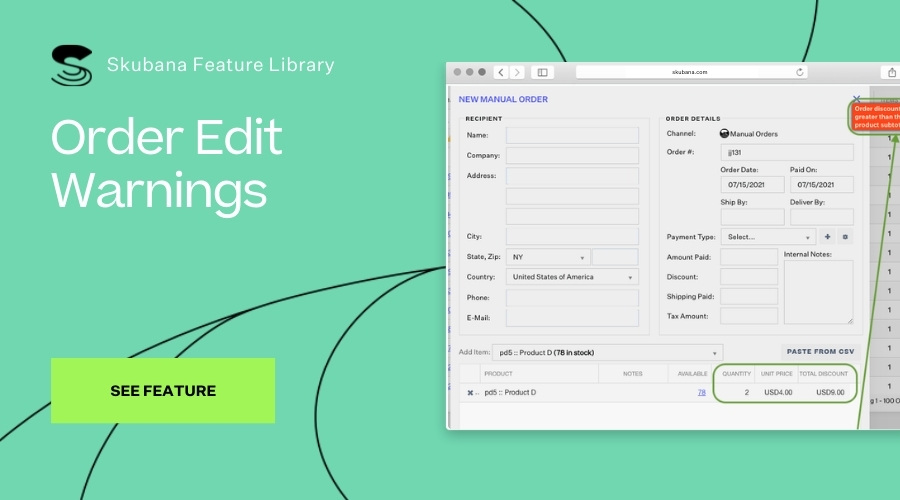The image size is (900, 500).
Task: Click the third Address line field
Action: [572, 216]
